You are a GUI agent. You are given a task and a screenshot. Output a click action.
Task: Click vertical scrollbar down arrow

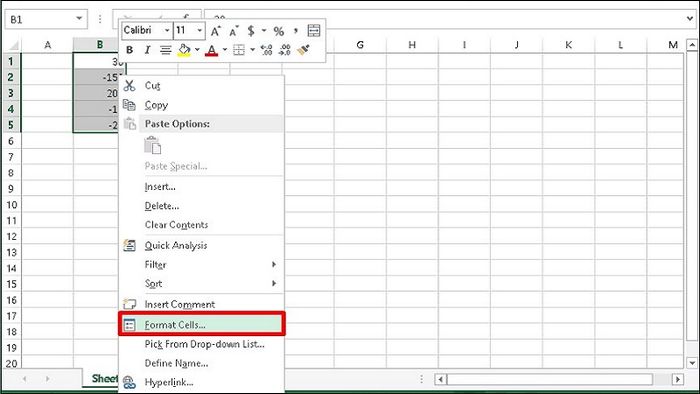coord(692,362)
